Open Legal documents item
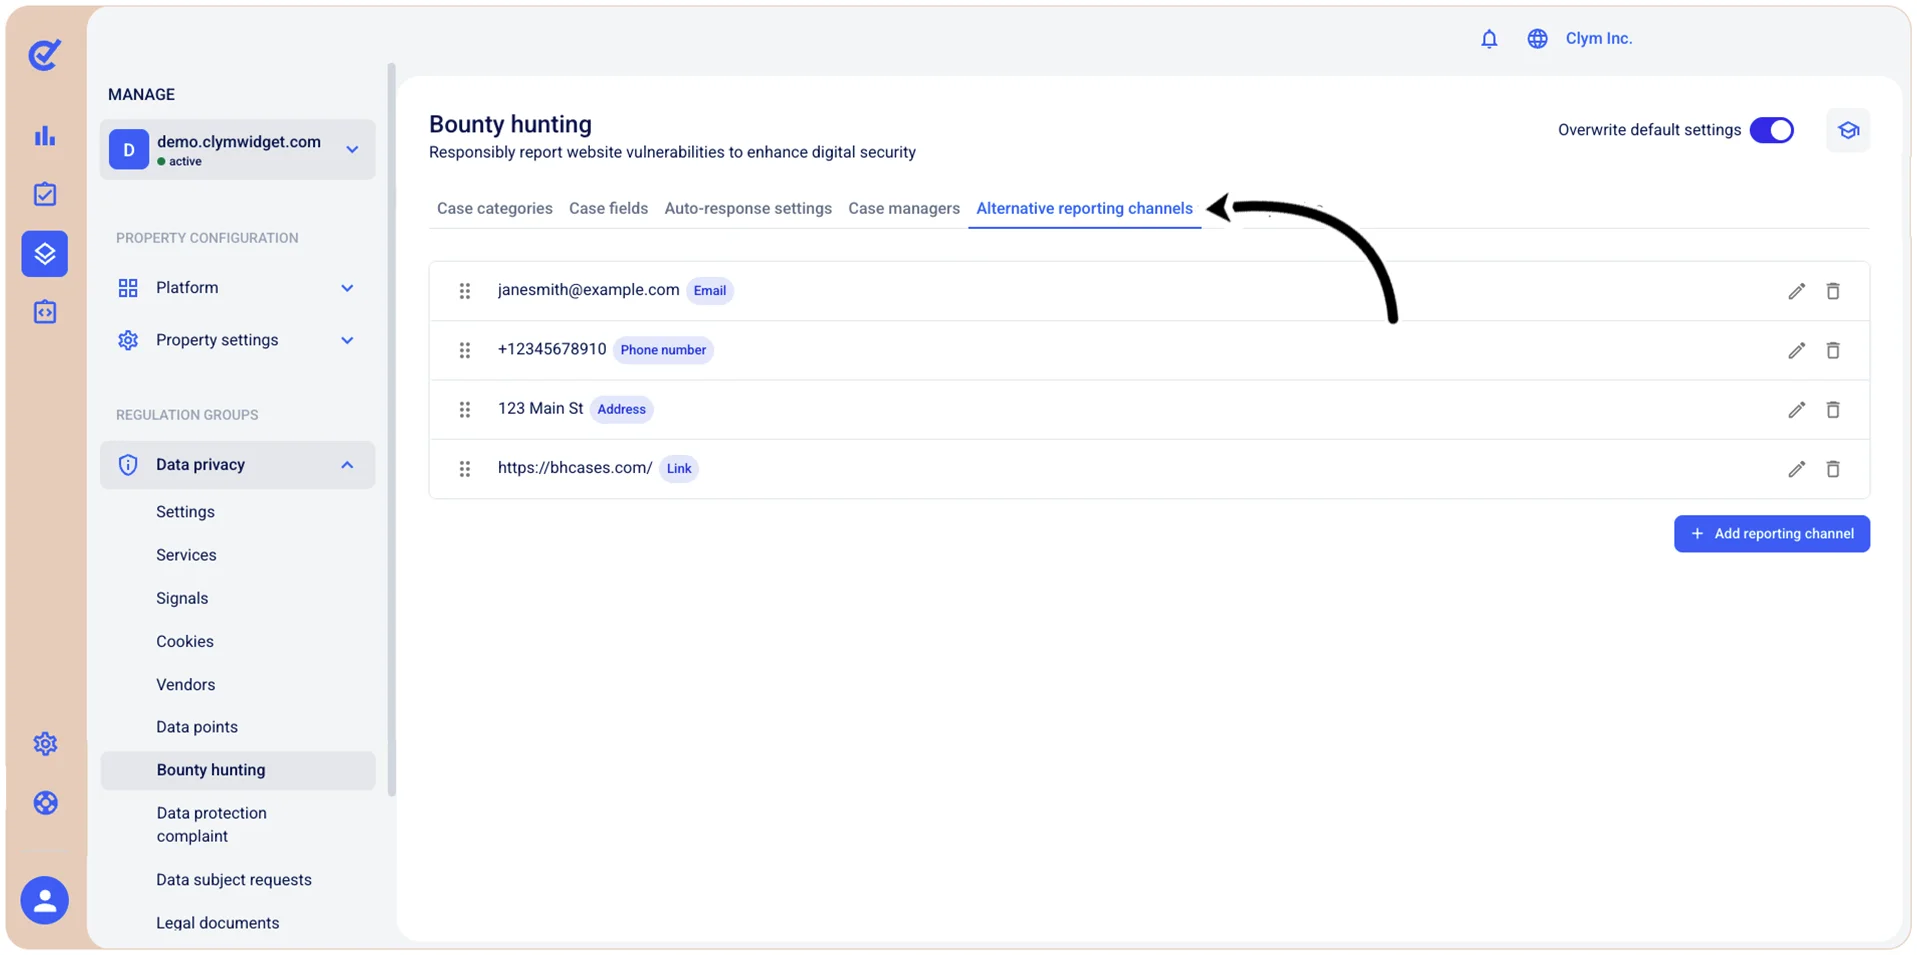This screenshot has width=1917, height=955. coord(218,923)
